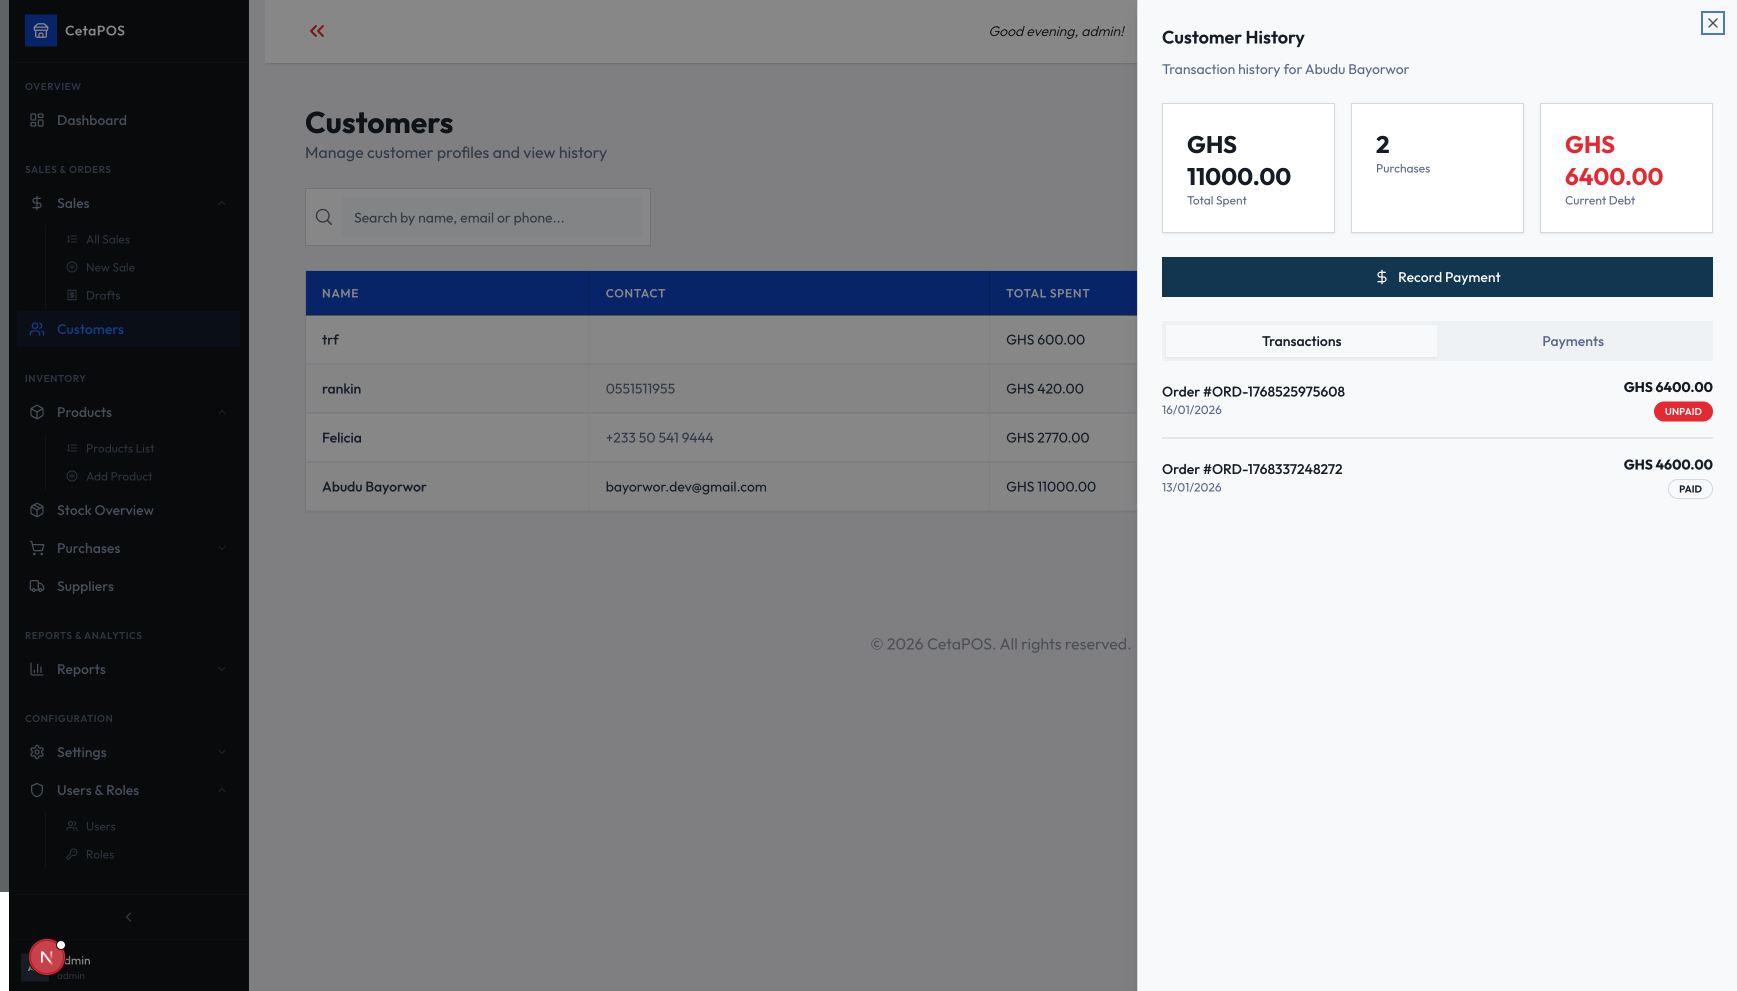Toggle Settings section open

221,752
